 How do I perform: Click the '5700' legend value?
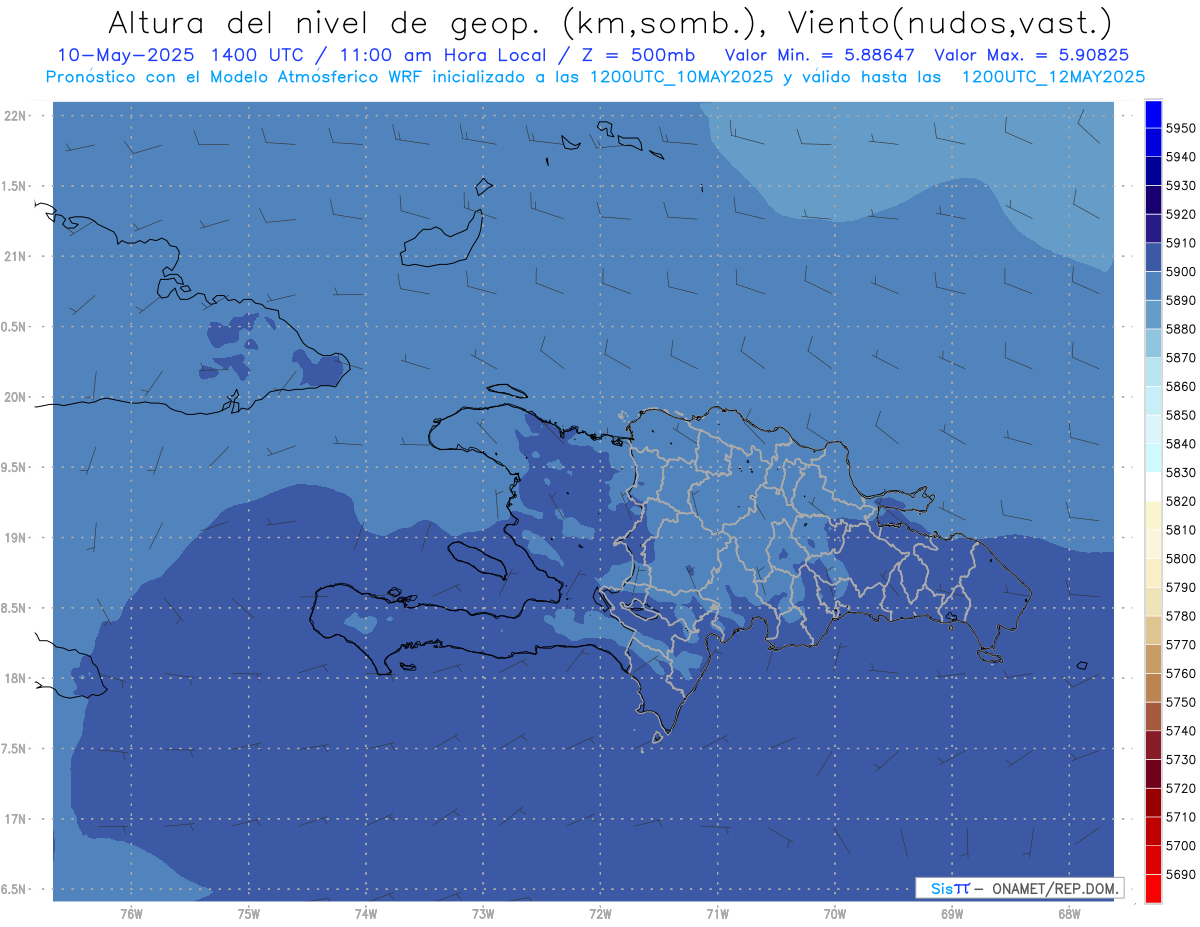click(x=1181, y=846)
